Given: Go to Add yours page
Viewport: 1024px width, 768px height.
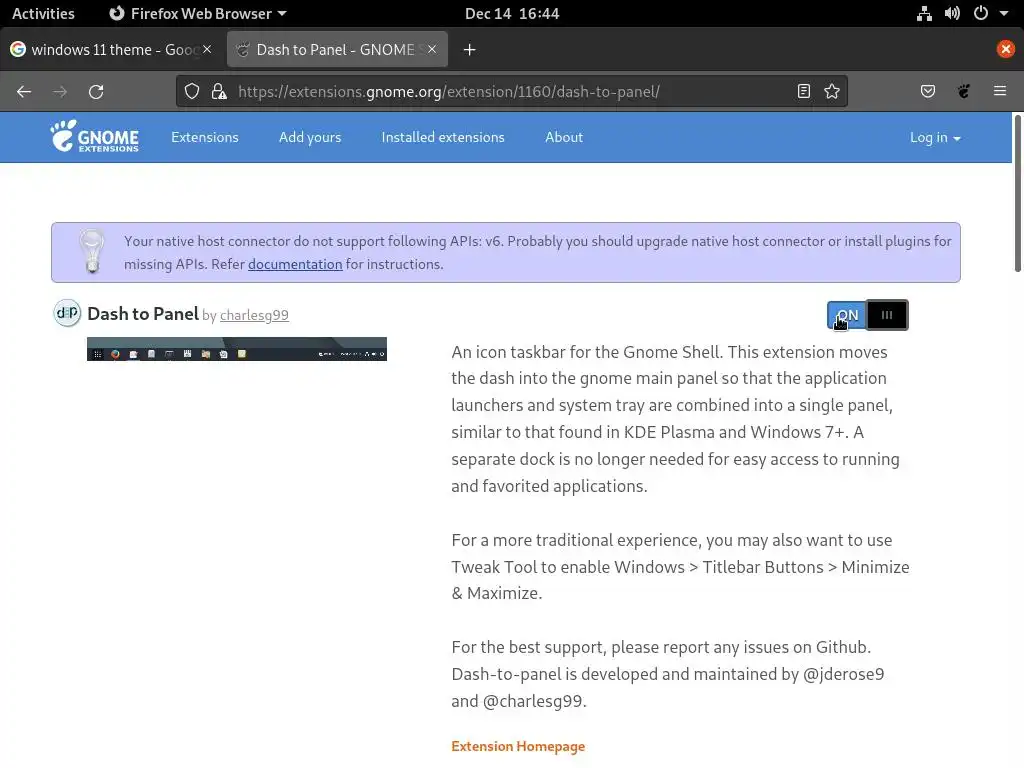Looking at the screenshot, I should tap(310, 137).
